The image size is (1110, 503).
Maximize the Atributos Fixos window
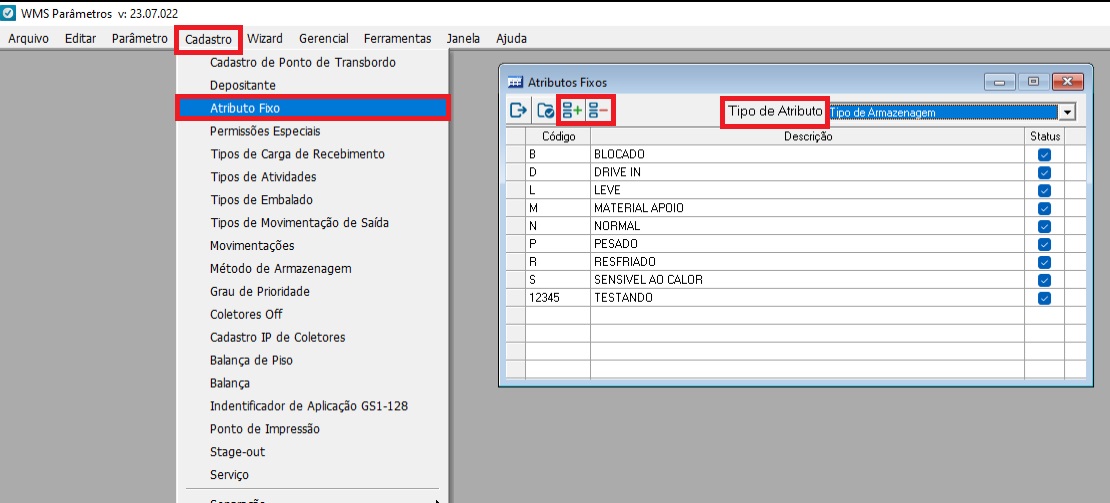pos(1034,82)
